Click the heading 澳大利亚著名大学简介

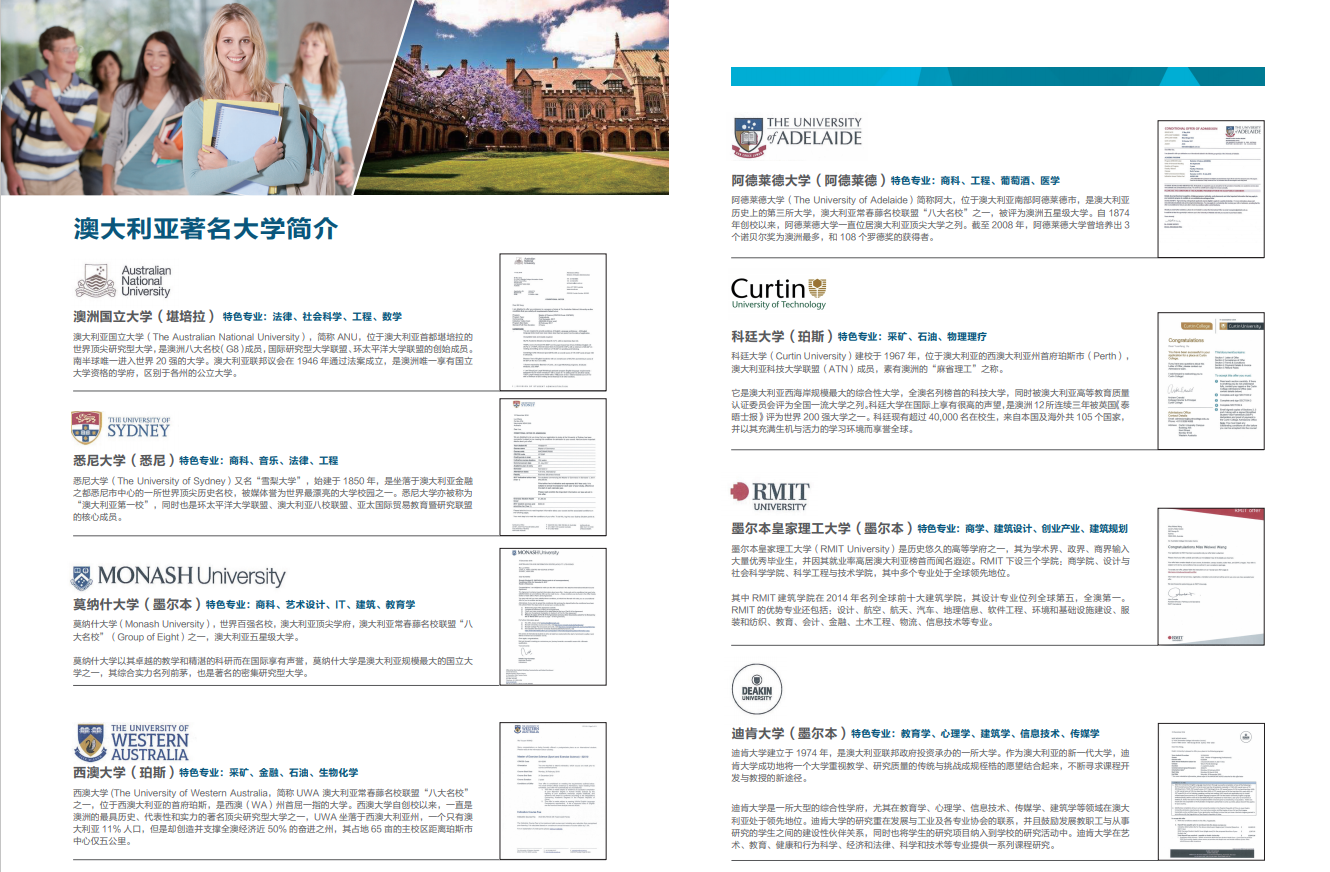(x=206, y=228)
